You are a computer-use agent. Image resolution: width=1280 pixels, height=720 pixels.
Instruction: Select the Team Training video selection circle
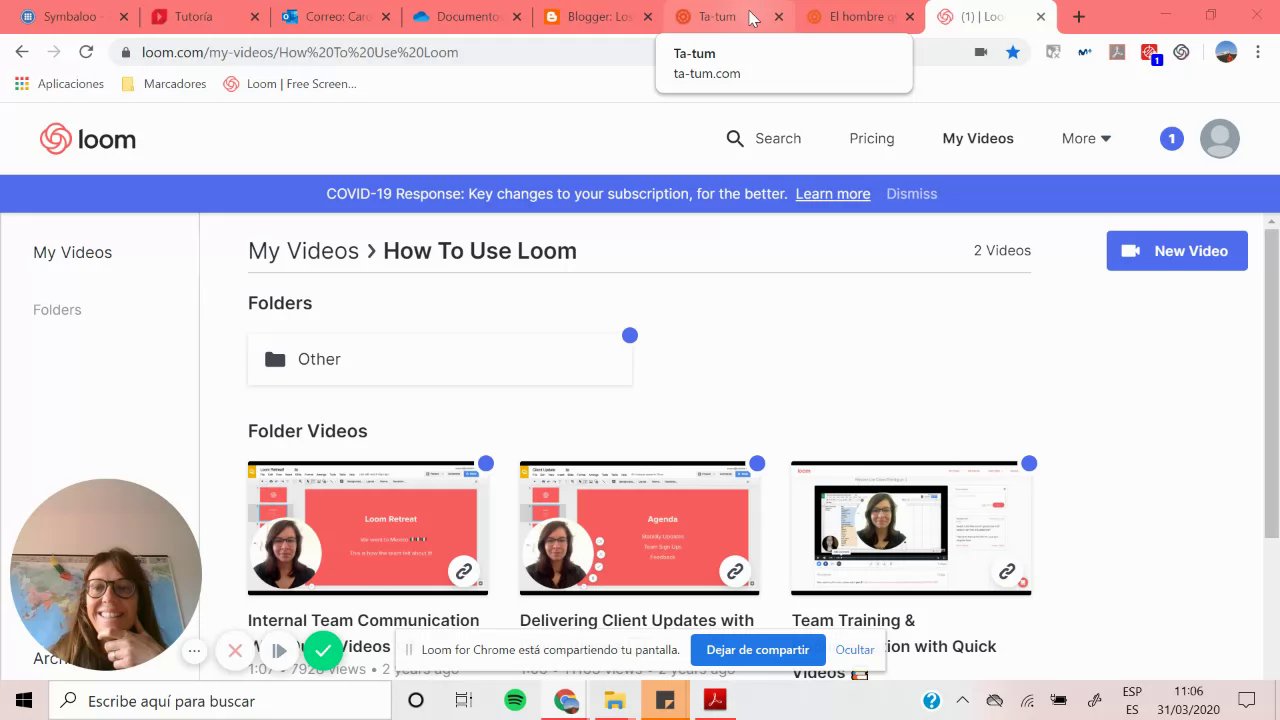point(1029,463)
